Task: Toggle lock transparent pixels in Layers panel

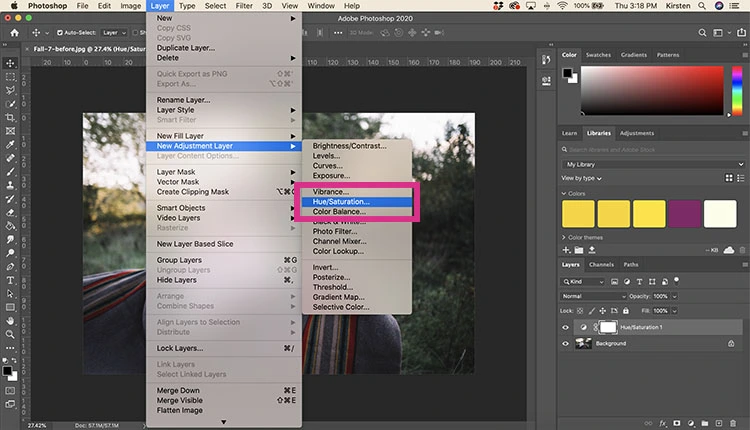Action: pos(580,311)
